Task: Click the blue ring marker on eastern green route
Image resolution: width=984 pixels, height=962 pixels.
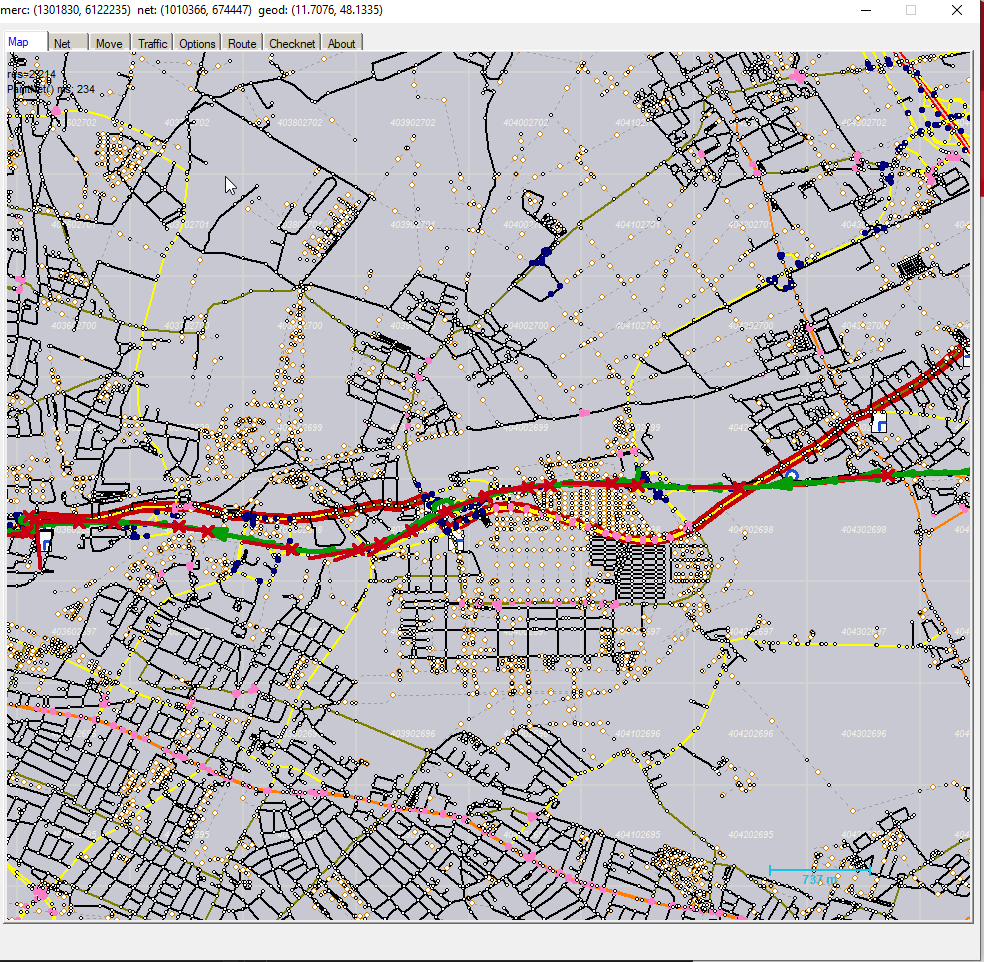Action: 791,477
